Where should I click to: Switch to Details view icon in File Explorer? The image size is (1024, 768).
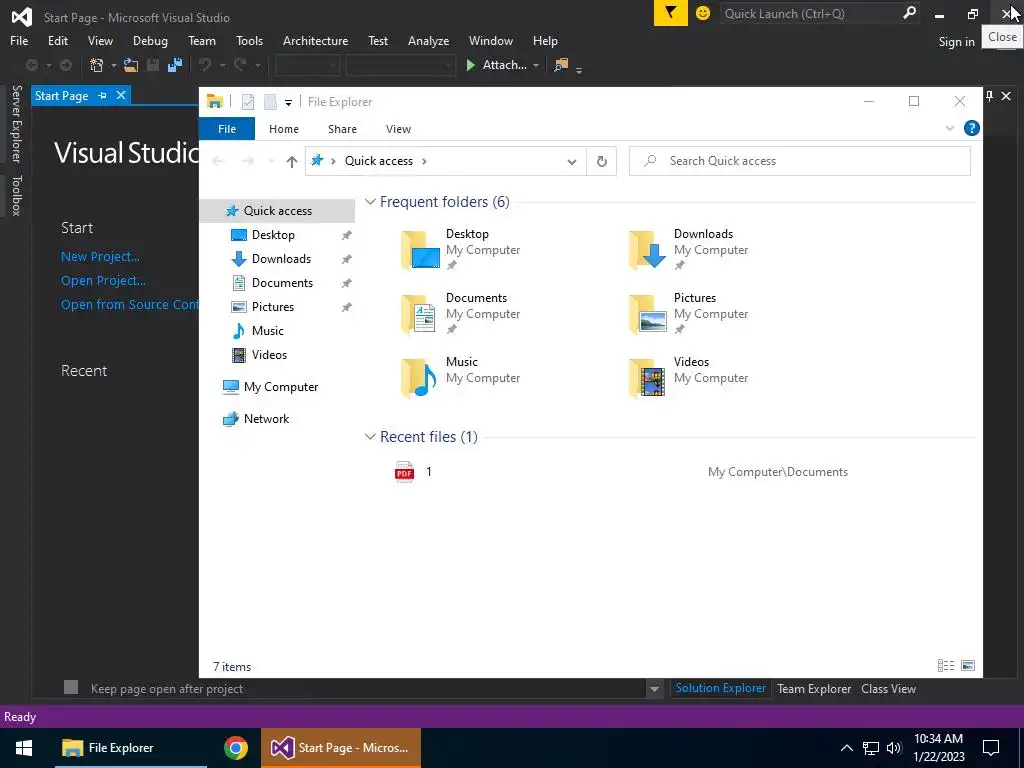click(x=946, y=665)
